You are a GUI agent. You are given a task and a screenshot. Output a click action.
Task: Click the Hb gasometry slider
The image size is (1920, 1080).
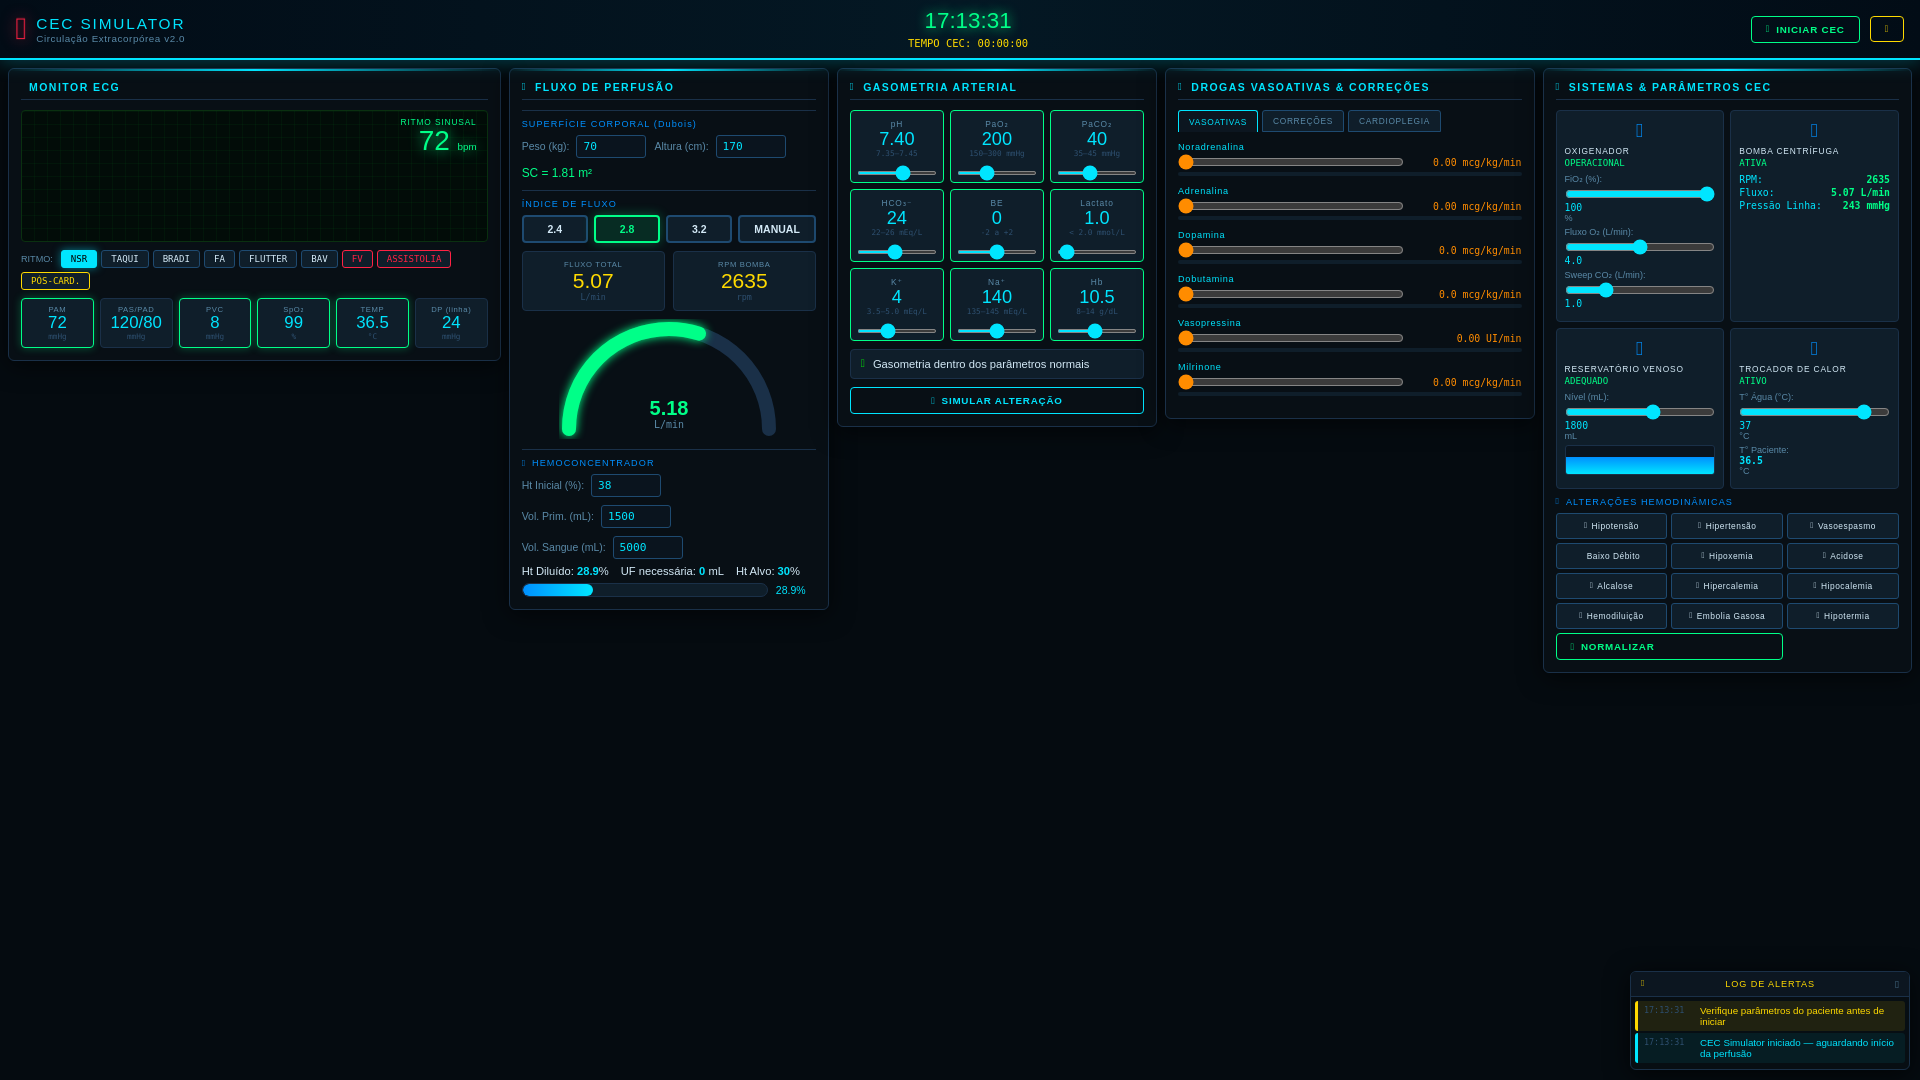tap(1097, 331)
